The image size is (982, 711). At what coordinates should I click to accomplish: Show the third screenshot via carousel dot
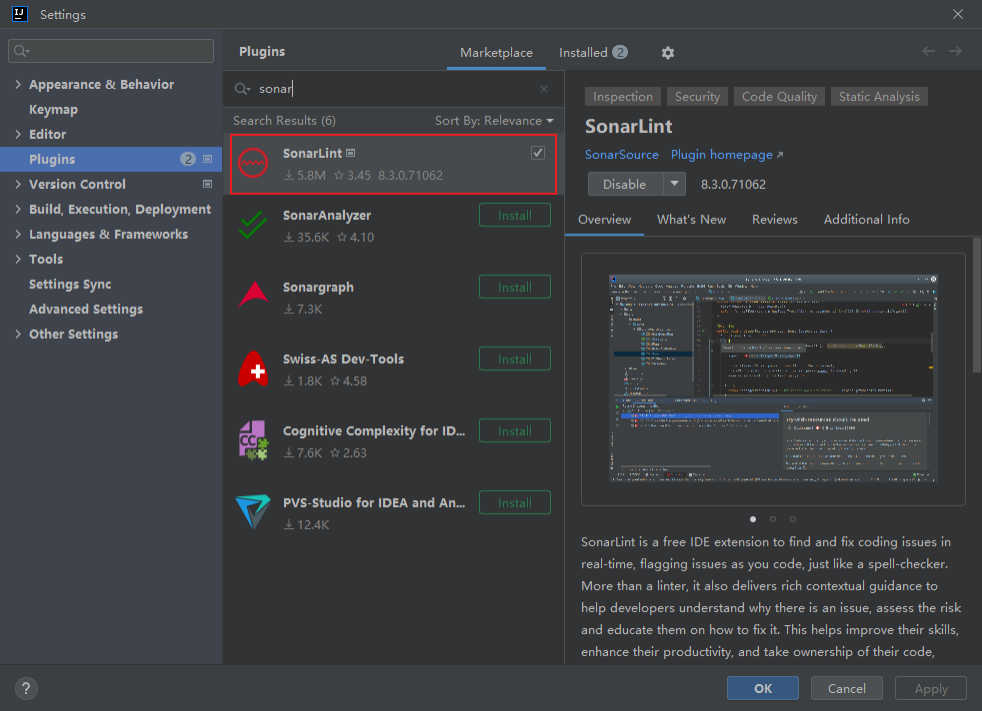click(793, 519)
